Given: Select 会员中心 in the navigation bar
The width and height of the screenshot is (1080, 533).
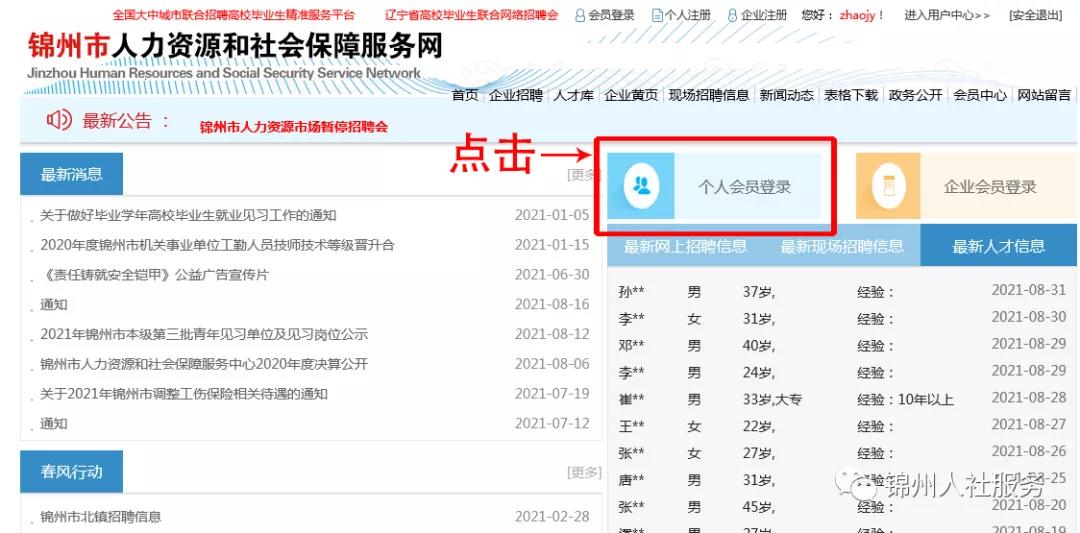Looking at the screenshot, I should tap(980, 96).
